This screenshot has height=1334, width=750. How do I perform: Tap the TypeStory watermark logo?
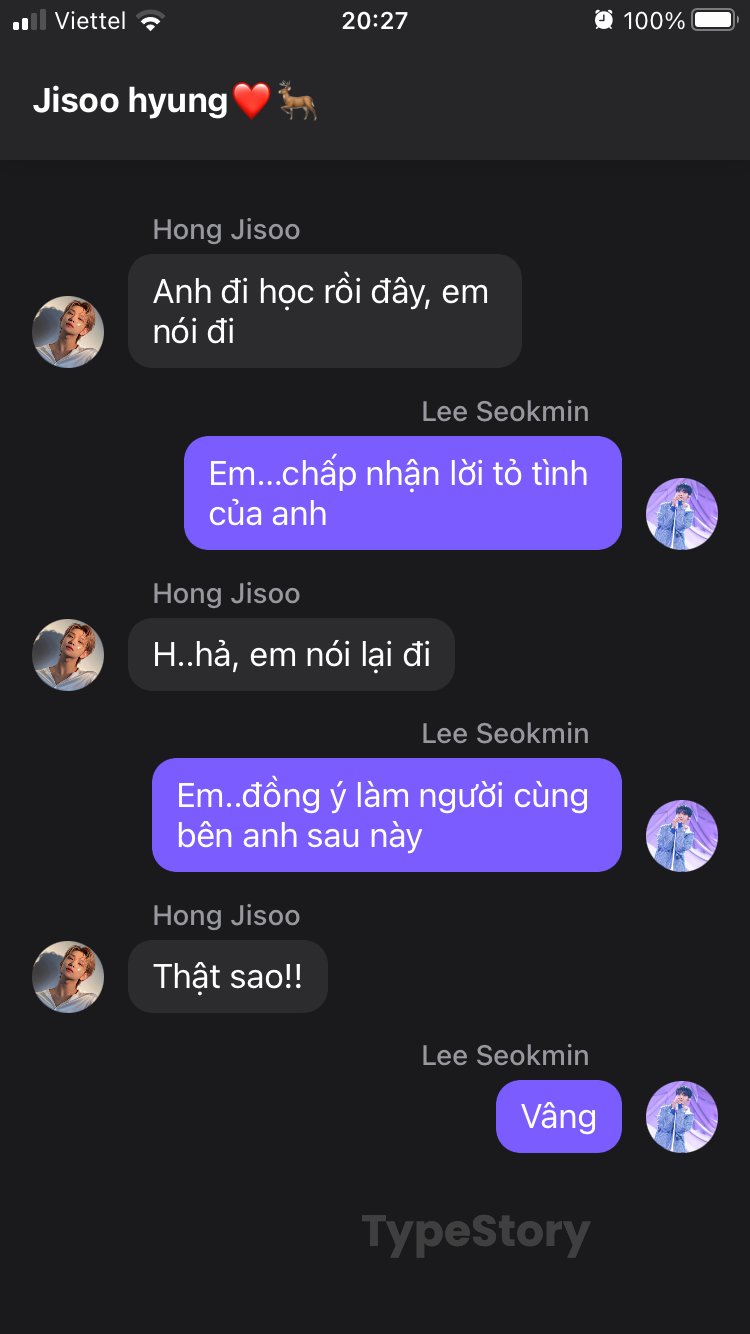[475, 1233]
